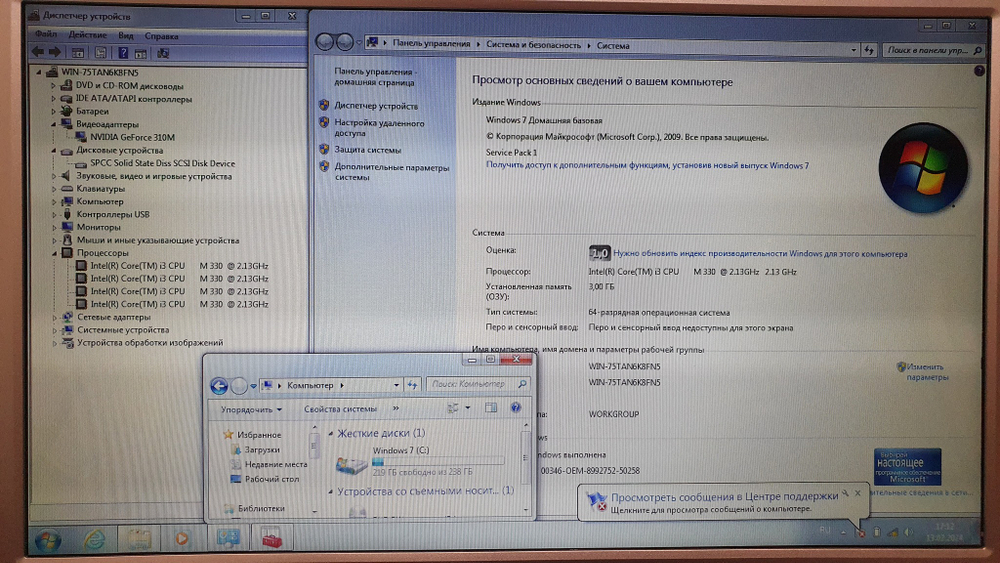
Task: Select SPCC Solid State Disk SCSI device
Action: [x=162, y=163]
